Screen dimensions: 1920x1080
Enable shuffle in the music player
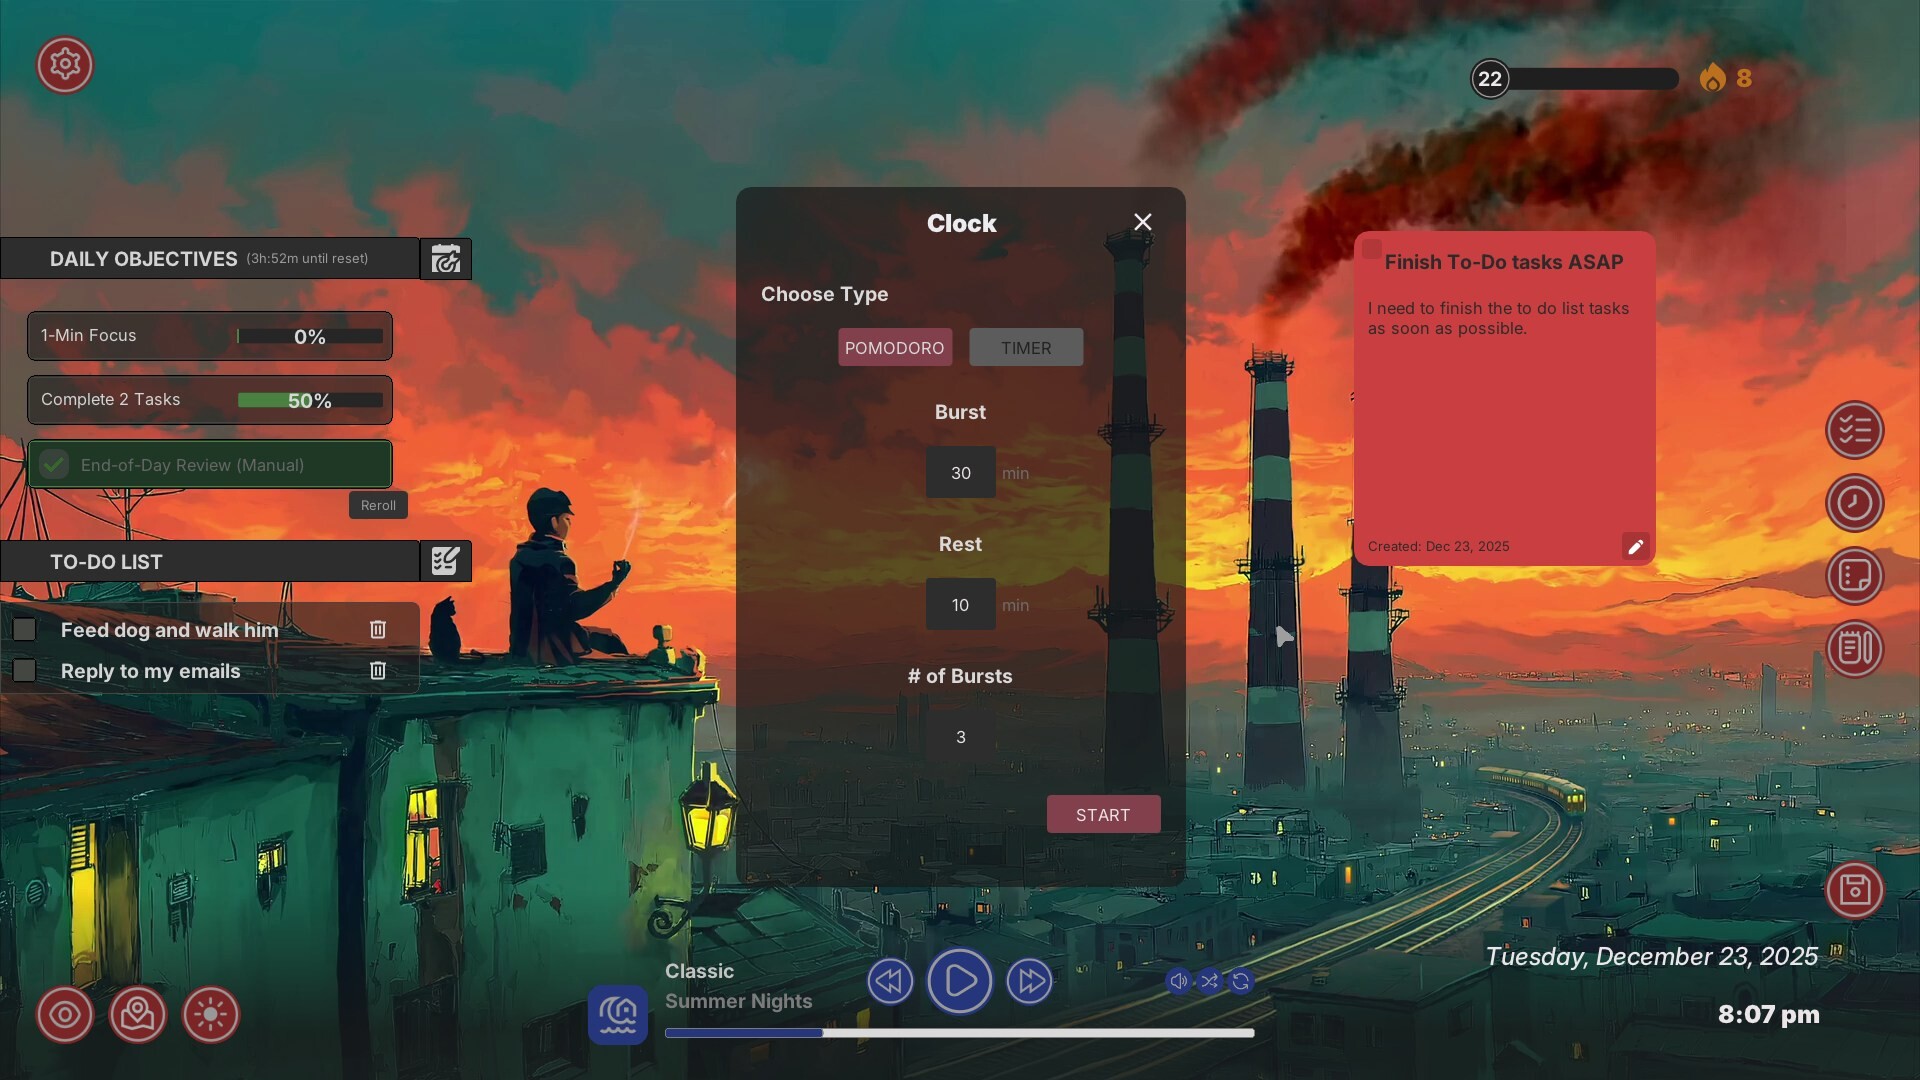1211,981
